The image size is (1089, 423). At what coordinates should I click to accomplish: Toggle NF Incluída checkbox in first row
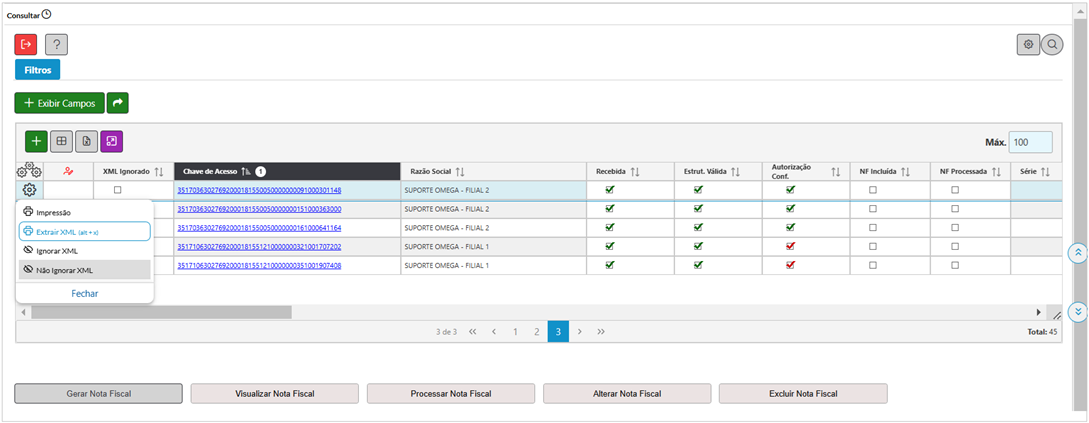[x=873, y=190]
